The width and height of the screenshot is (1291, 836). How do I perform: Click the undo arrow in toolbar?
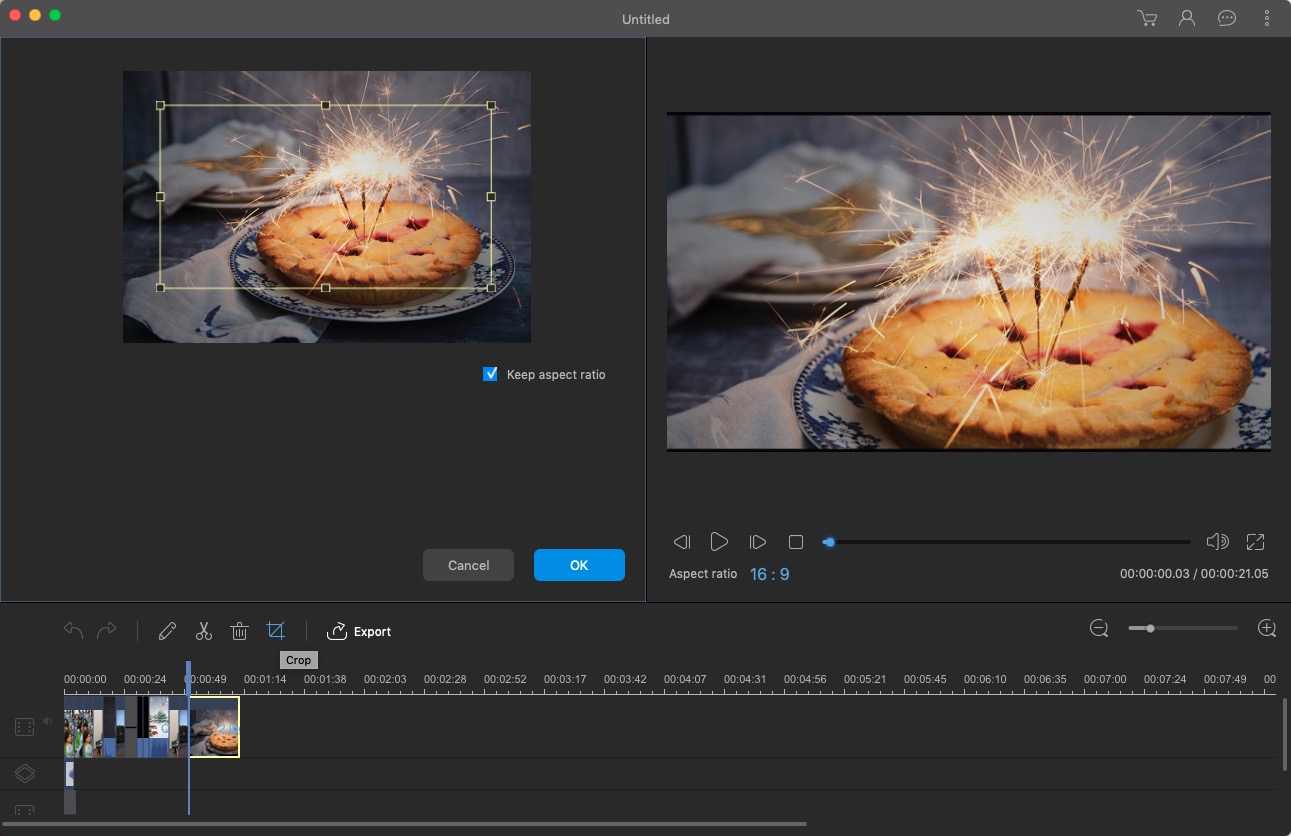point(73,630)
